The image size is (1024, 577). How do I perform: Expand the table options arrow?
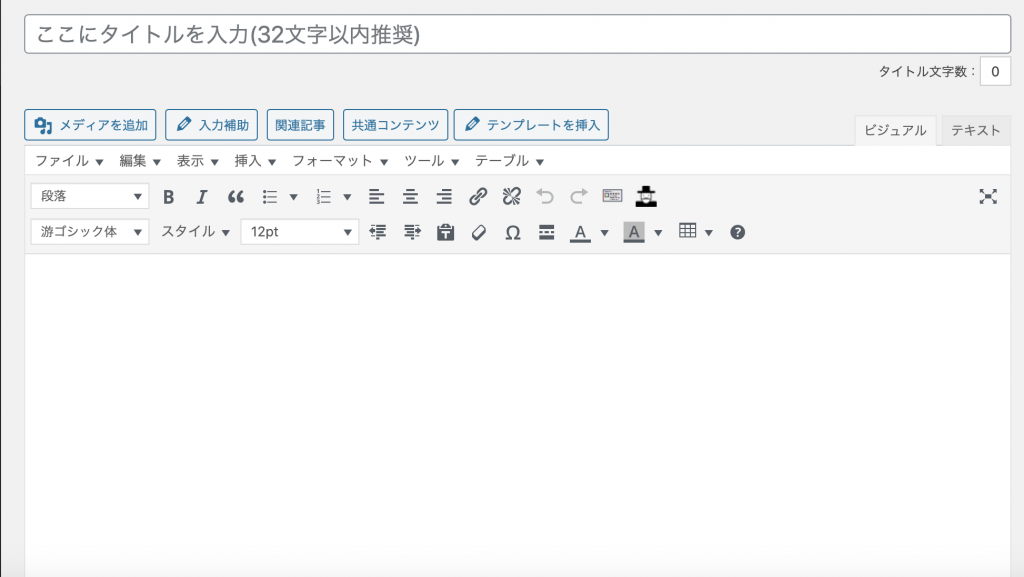(709, 232)
